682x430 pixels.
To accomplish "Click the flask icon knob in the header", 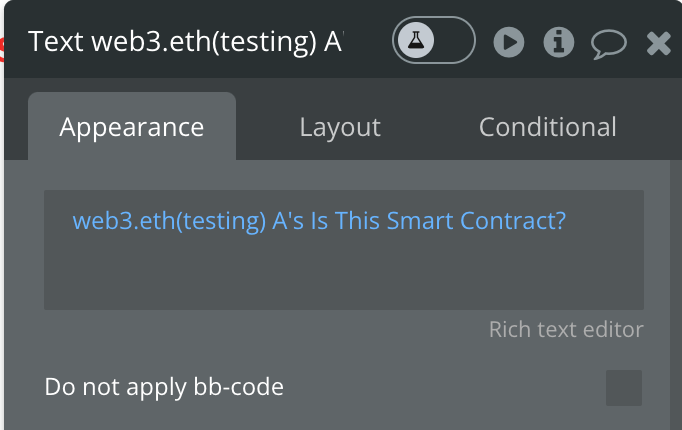I will pos(416,40).
